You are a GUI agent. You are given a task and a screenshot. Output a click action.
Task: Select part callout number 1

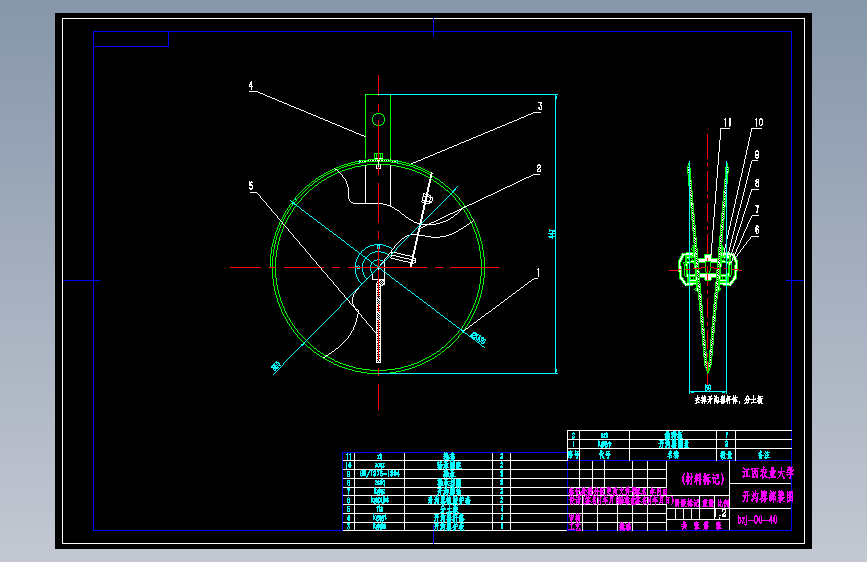(538, 273)
